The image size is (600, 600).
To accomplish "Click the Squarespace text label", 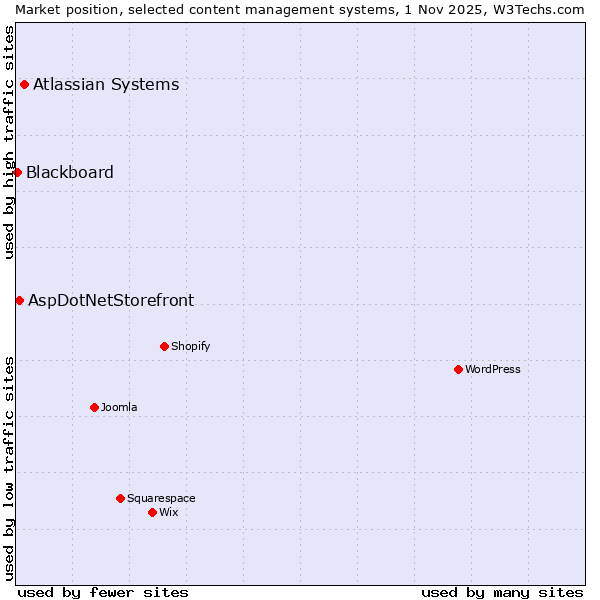I will 161,498.
